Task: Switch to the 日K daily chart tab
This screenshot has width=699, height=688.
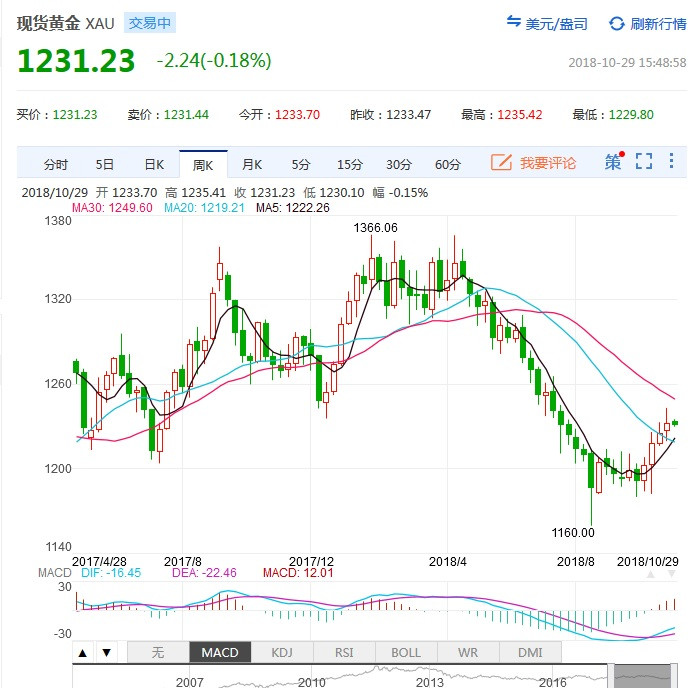Action: pos(154,164)
